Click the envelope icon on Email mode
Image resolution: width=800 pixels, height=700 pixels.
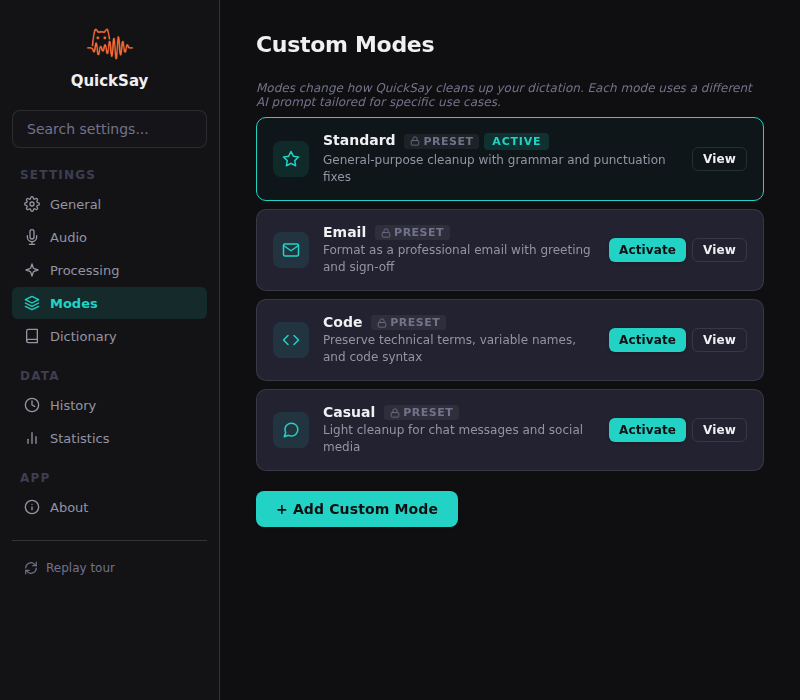[290, 250]
